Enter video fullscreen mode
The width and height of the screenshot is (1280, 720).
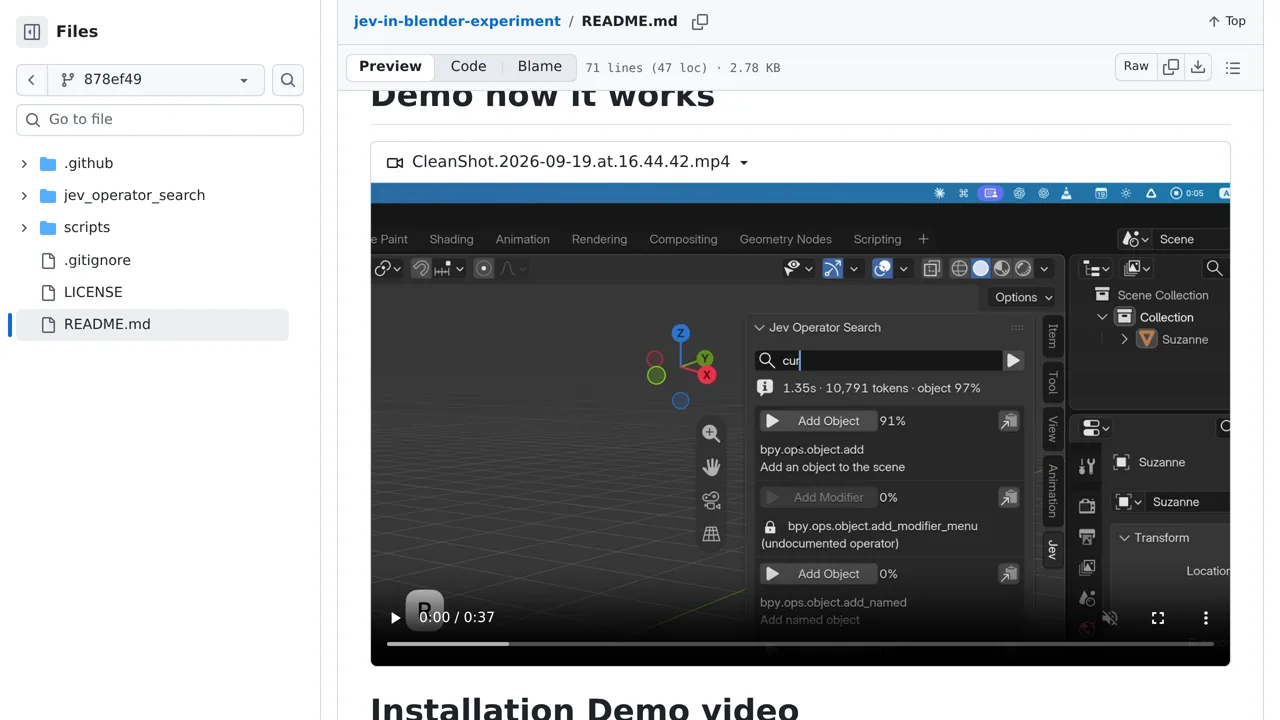pyautogui.click(x=1158, y=618)
